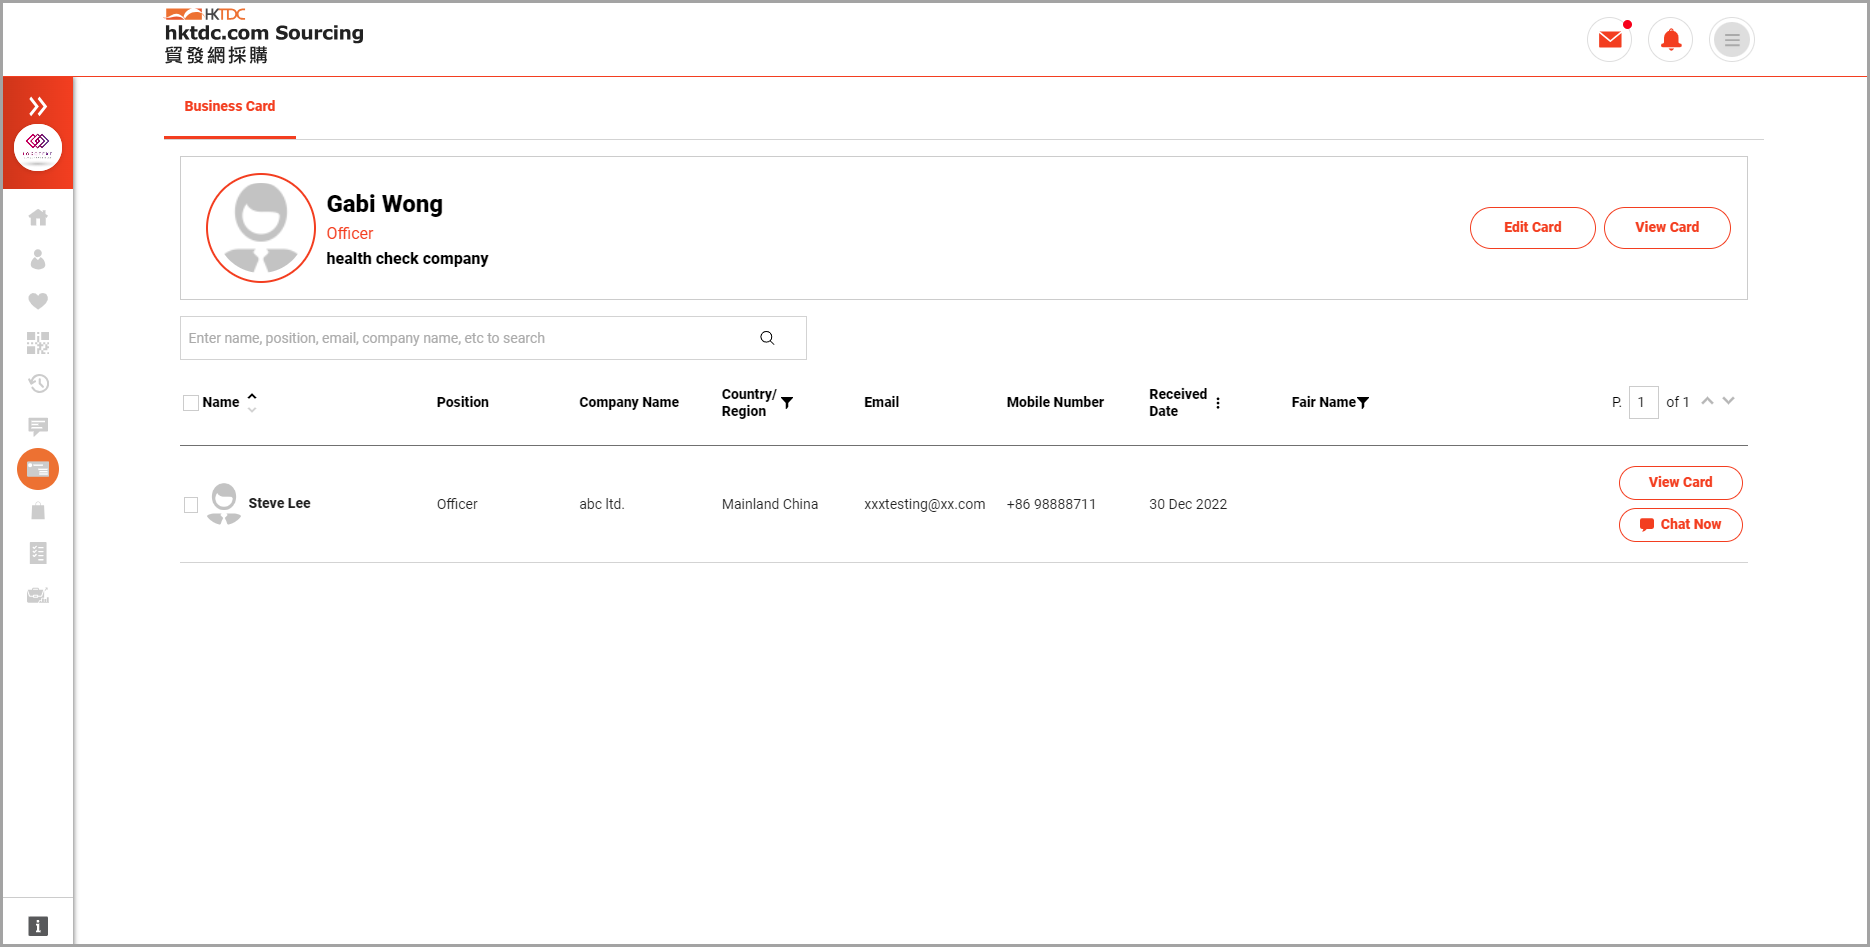Open the Received Date options dots
1870x947 pixels.
1218,403
